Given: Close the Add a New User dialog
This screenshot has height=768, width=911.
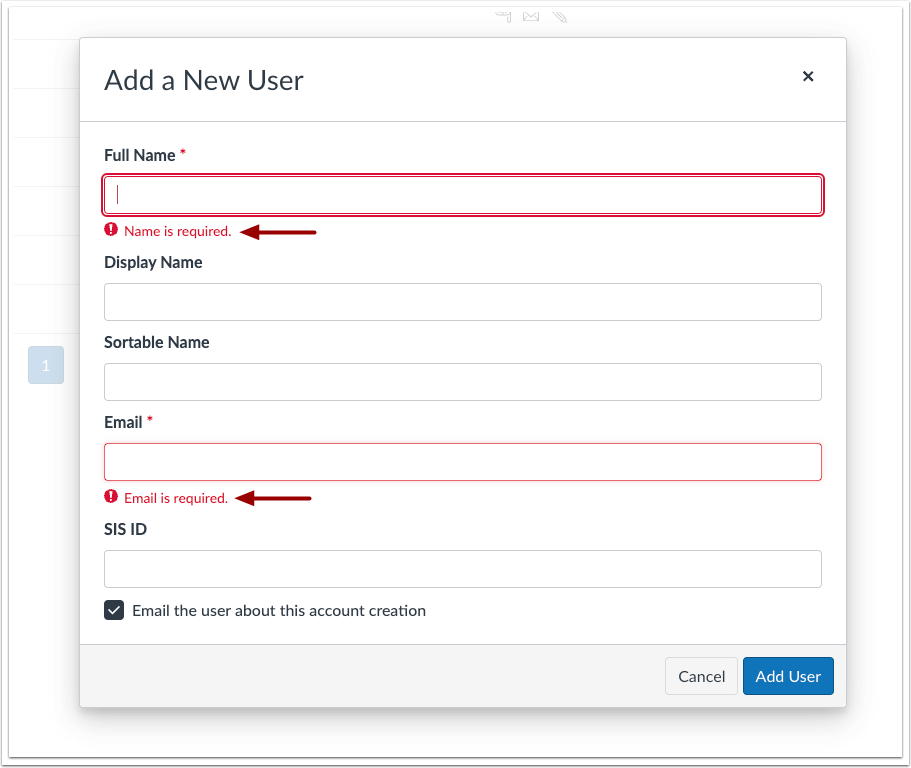Looking at the screenshot, I should [x=808, y=76].
